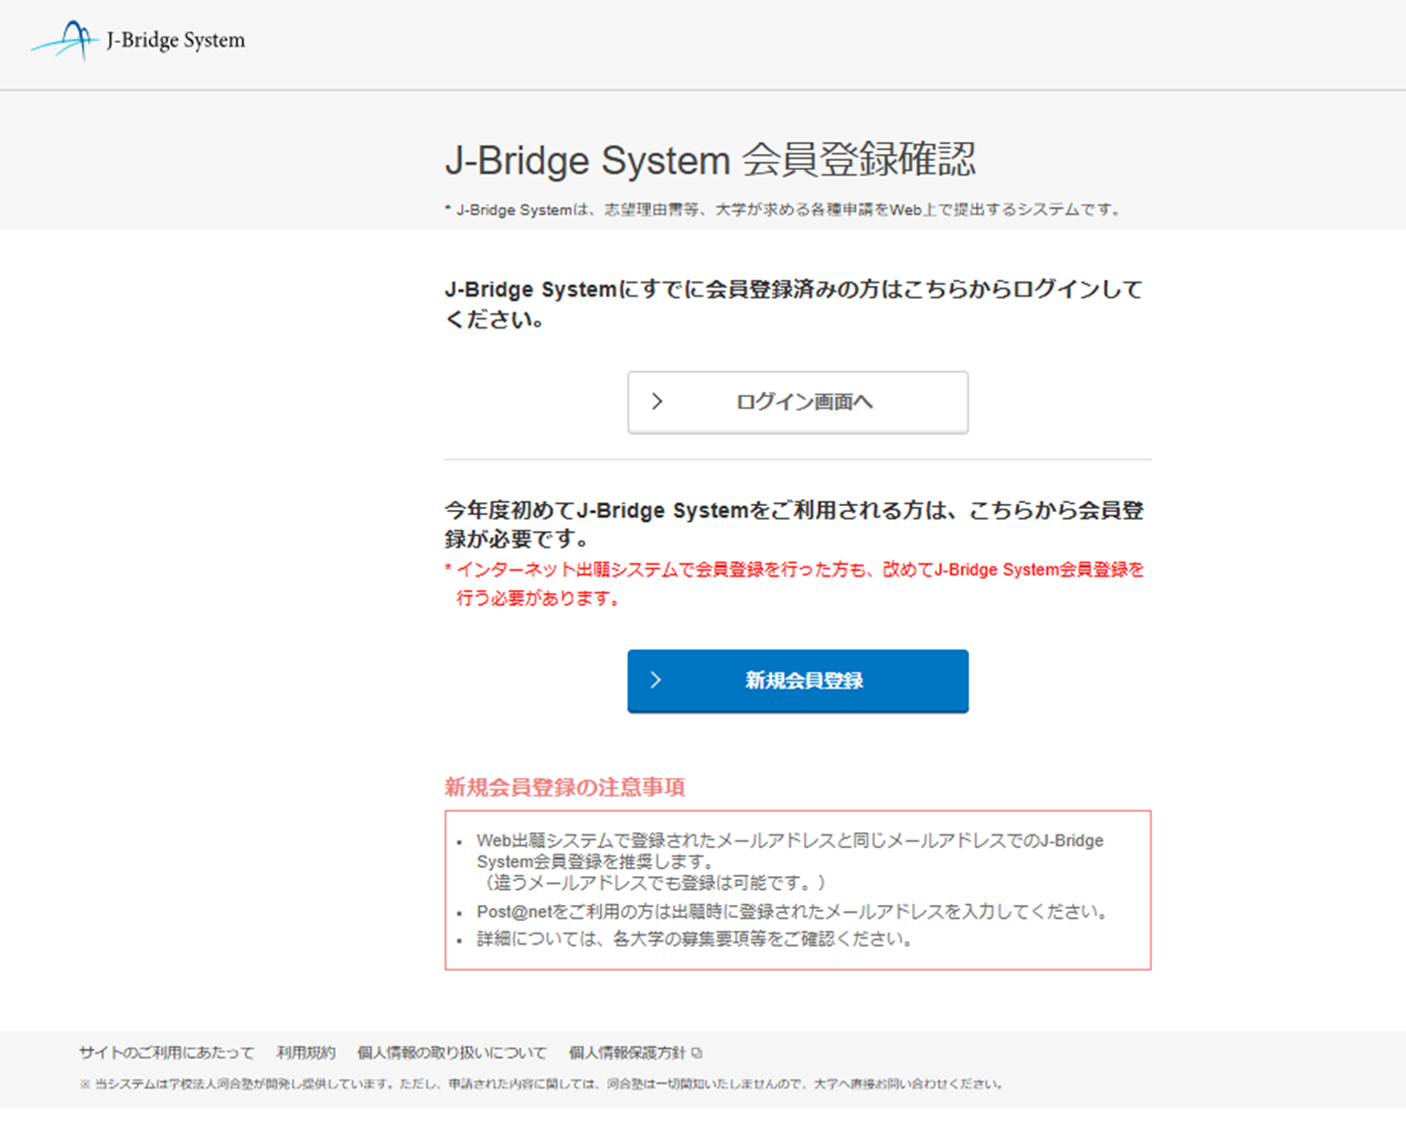Click the chevron arrow on ログイン画面へ button
Image resolution: width=1406 pixels, height=1137 pixels.
pos(657,402)
